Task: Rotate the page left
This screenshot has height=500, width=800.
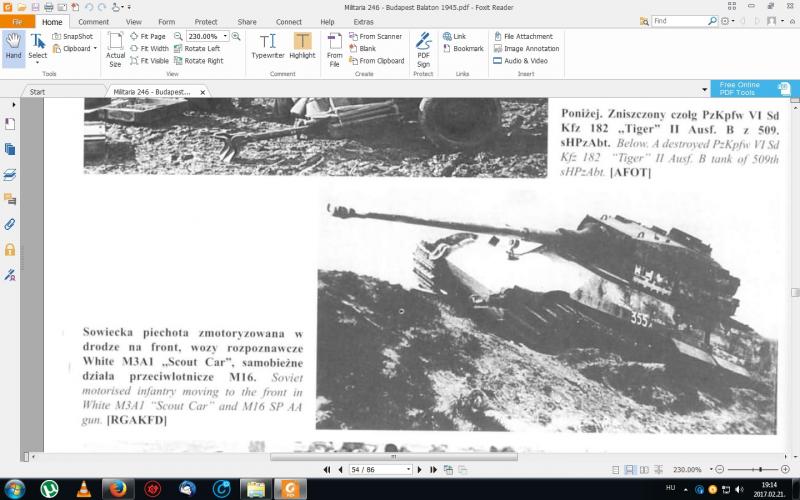Action: click(201, 48)
